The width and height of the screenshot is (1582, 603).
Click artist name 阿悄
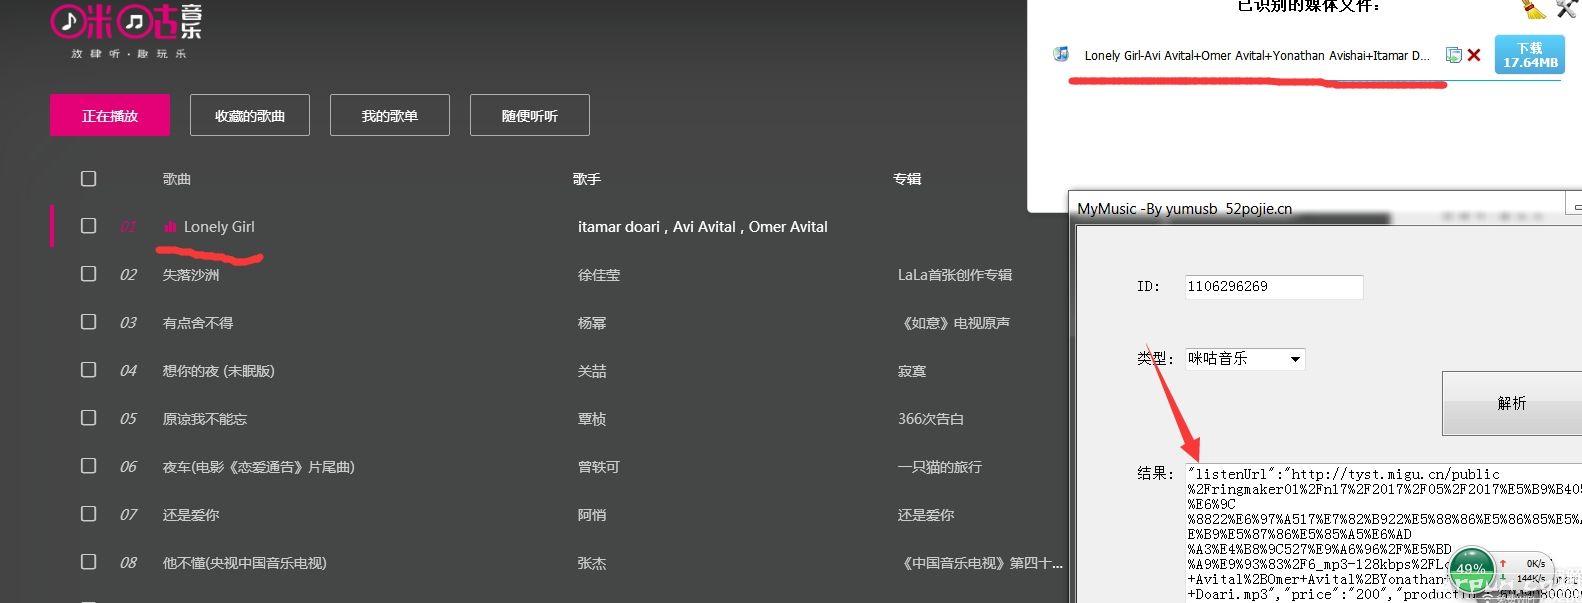point(592,515)
